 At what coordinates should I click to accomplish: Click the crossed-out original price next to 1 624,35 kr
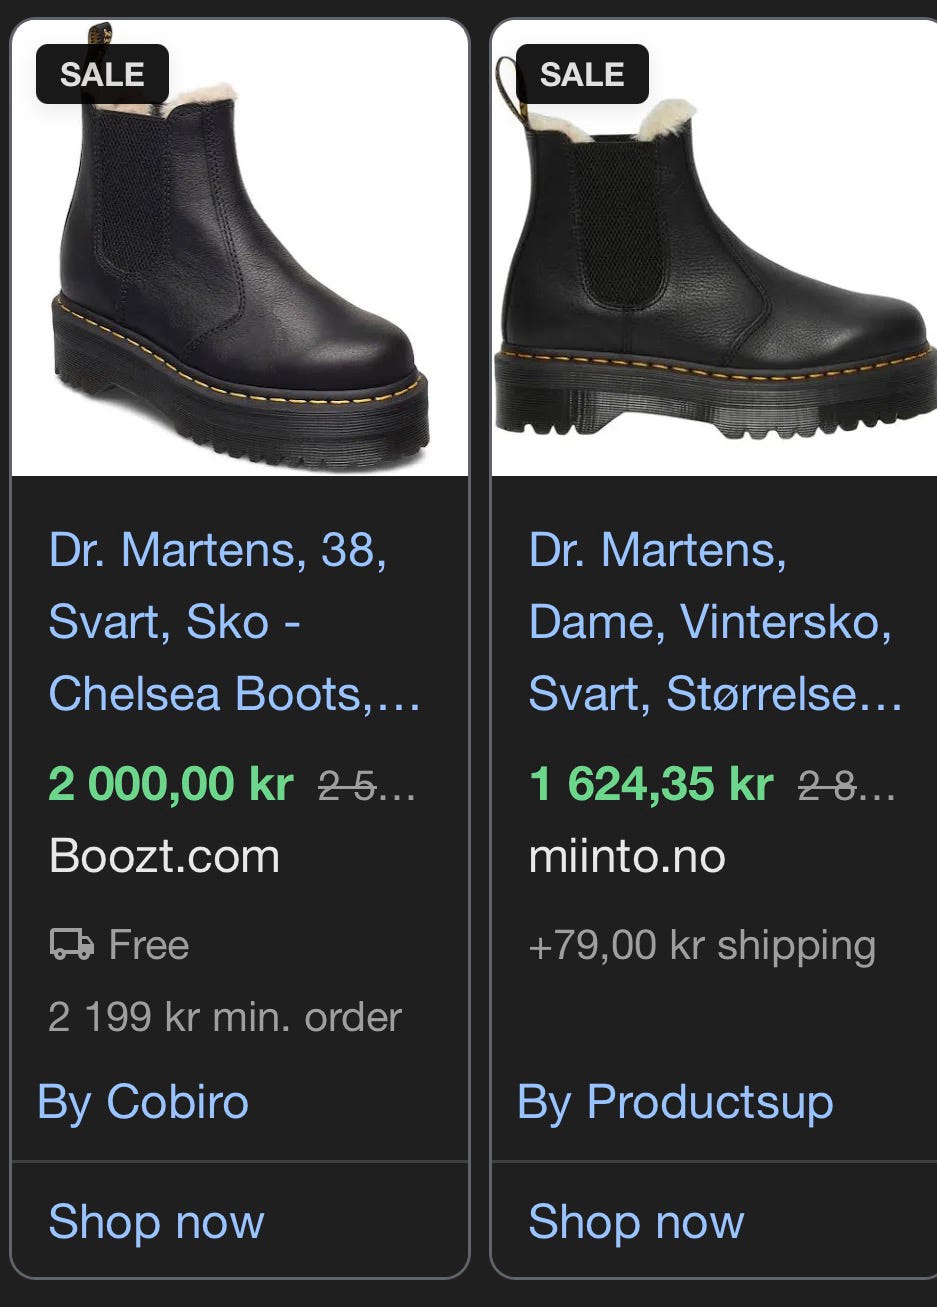pos(846,788)
